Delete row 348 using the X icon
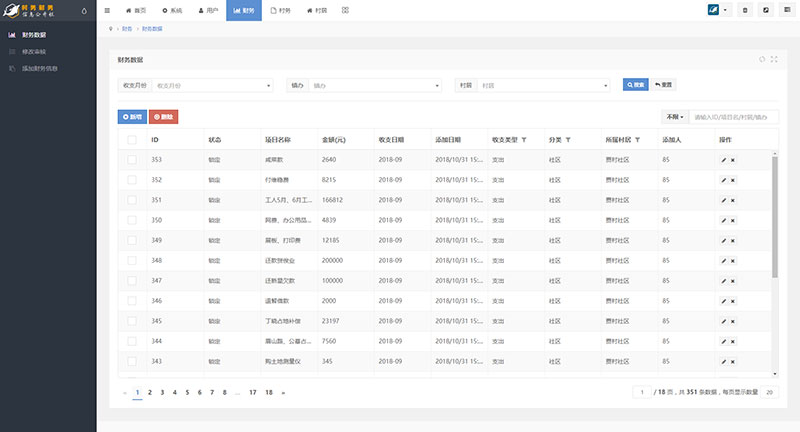 733,261
